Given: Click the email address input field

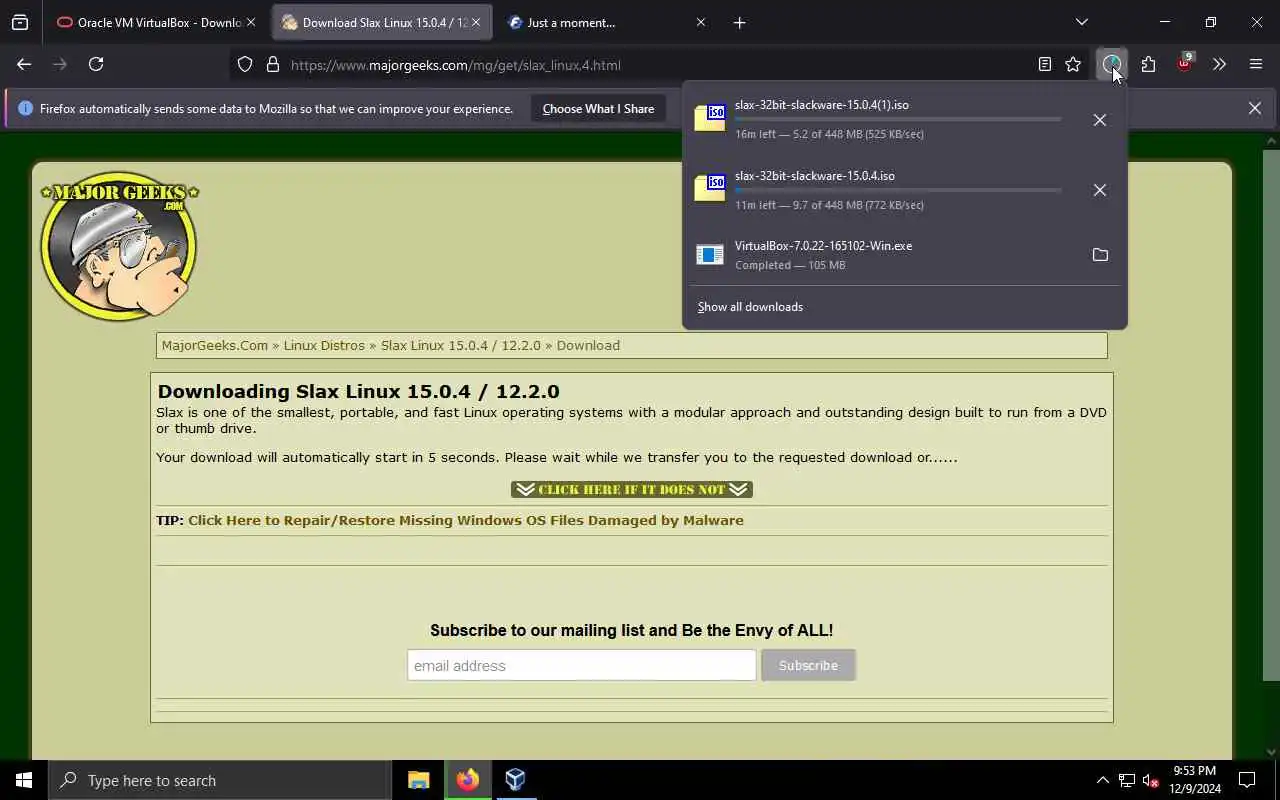Looking at the screenshot, I should point(581,665).
